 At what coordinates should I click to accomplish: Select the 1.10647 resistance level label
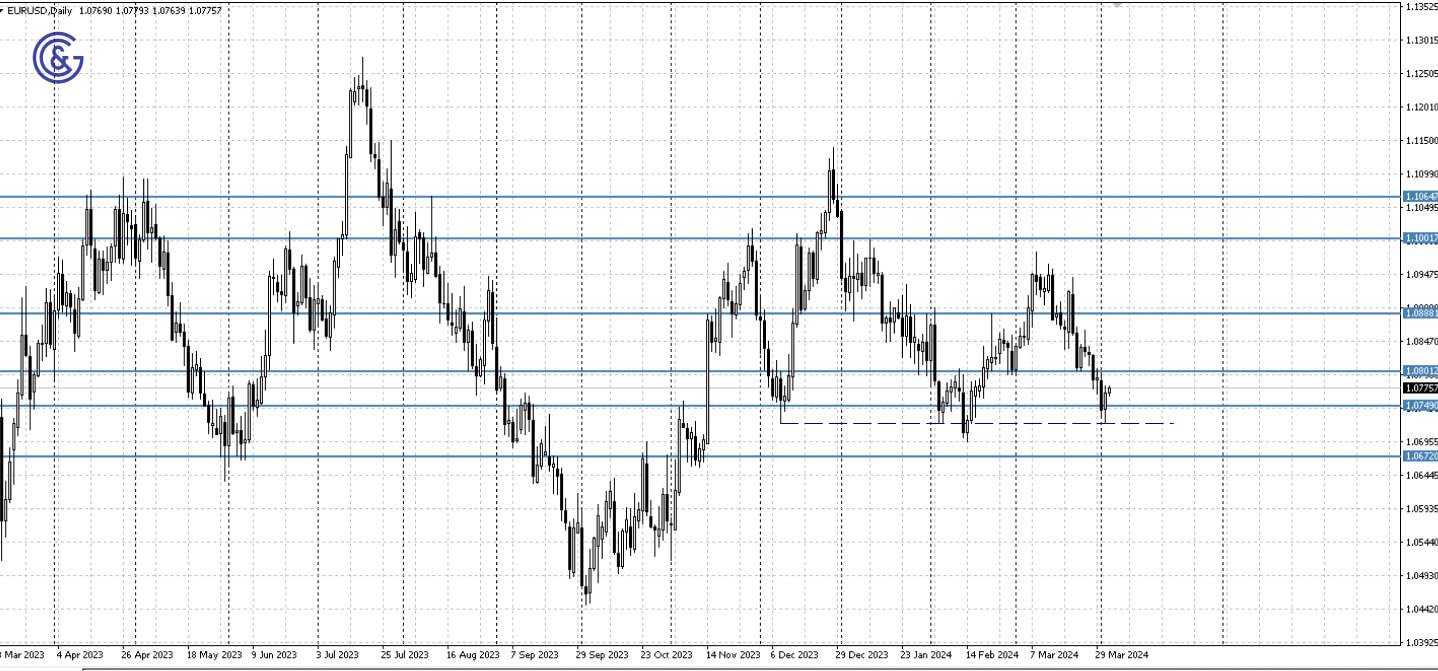coord(1416,197)
